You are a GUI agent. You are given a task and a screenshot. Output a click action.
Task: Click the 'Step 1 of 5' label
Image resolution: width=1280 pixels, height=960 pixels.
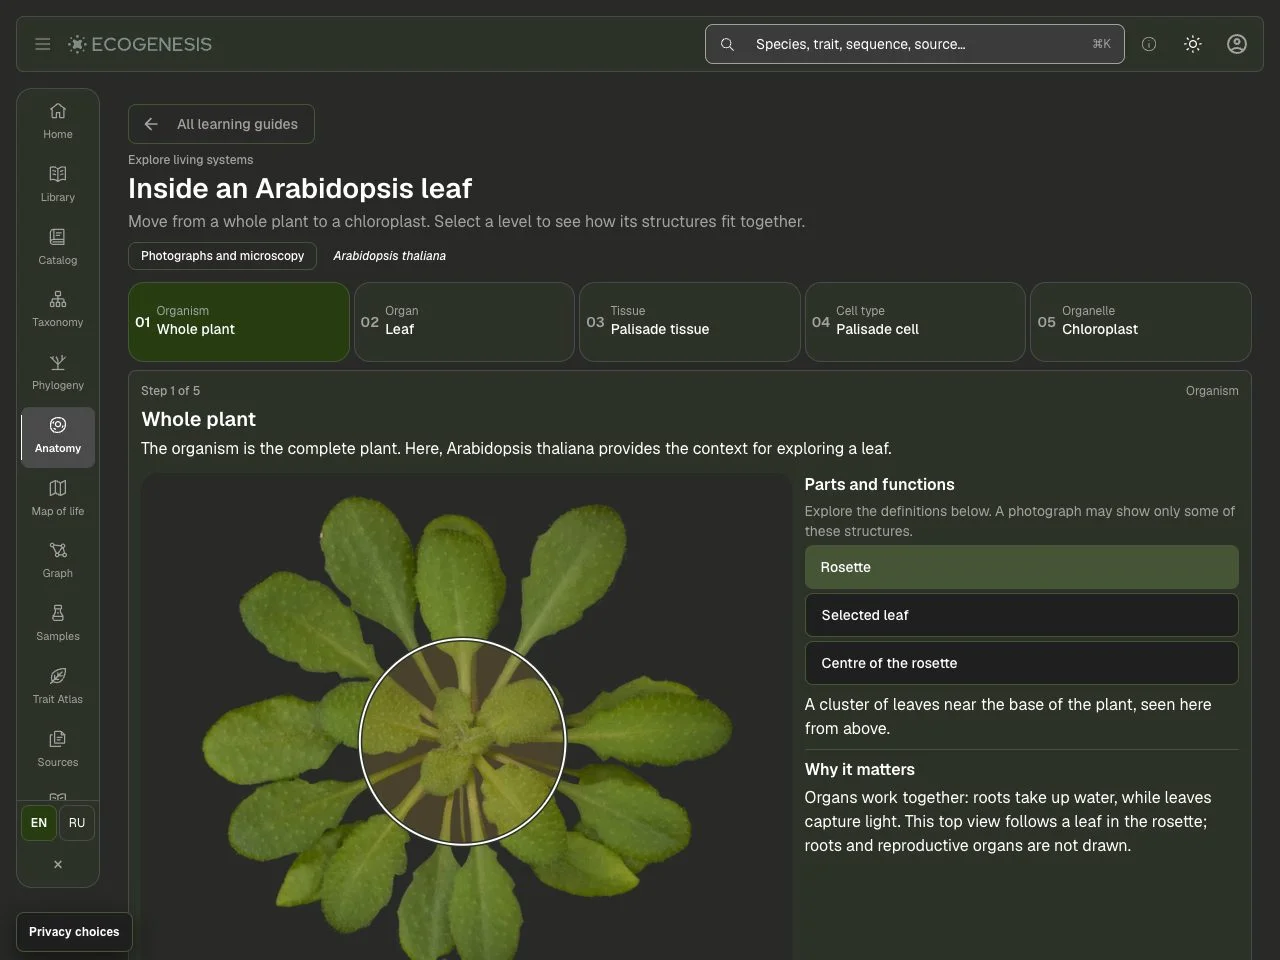tap(170, 391)
